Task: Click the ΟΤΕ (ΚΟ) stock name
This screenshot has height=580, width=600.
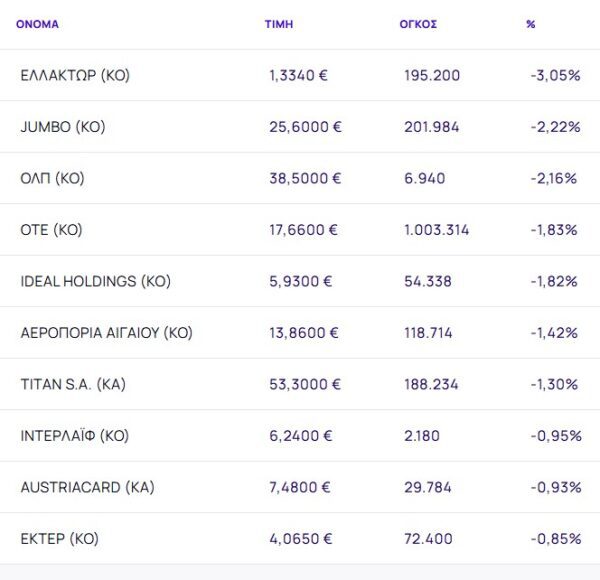Action: click(51, 230)
